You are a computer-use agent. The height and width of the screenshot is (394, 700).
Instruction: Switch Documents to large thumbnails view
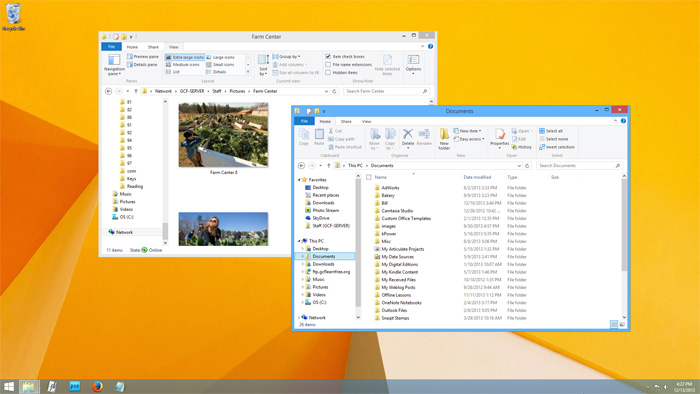point(622,324)
